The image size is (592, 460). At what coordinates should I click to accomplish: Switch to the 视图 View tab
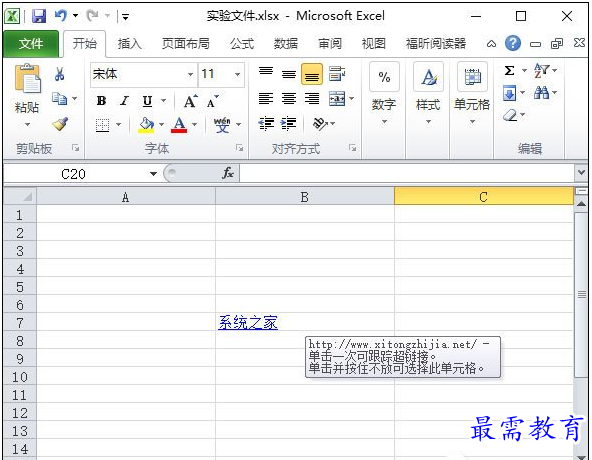point(374,44)
